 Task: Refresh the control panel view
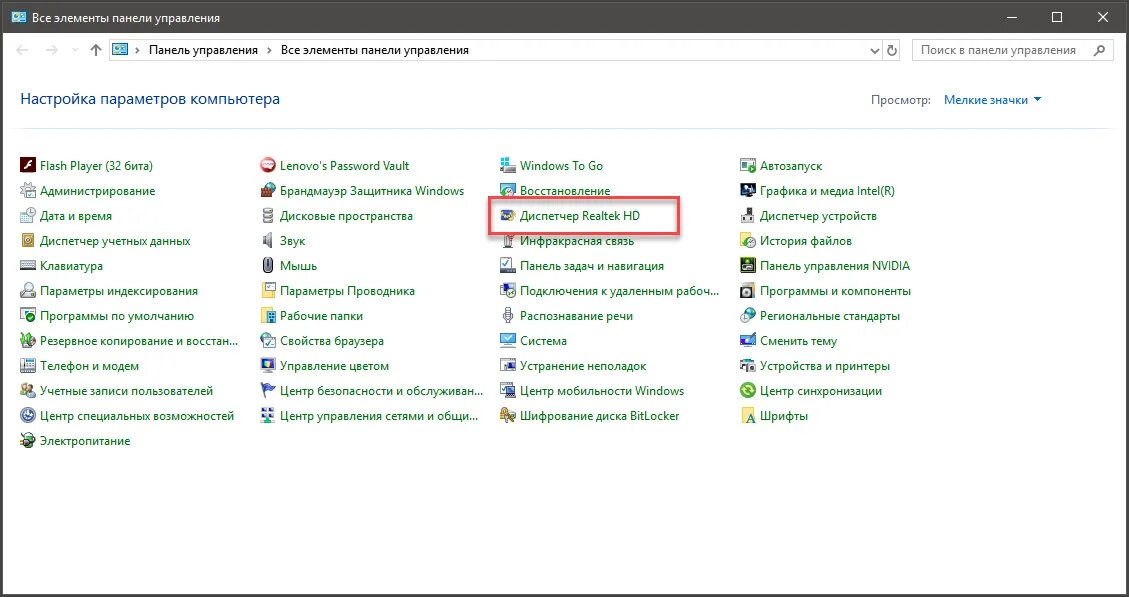(x=892, y=50)
